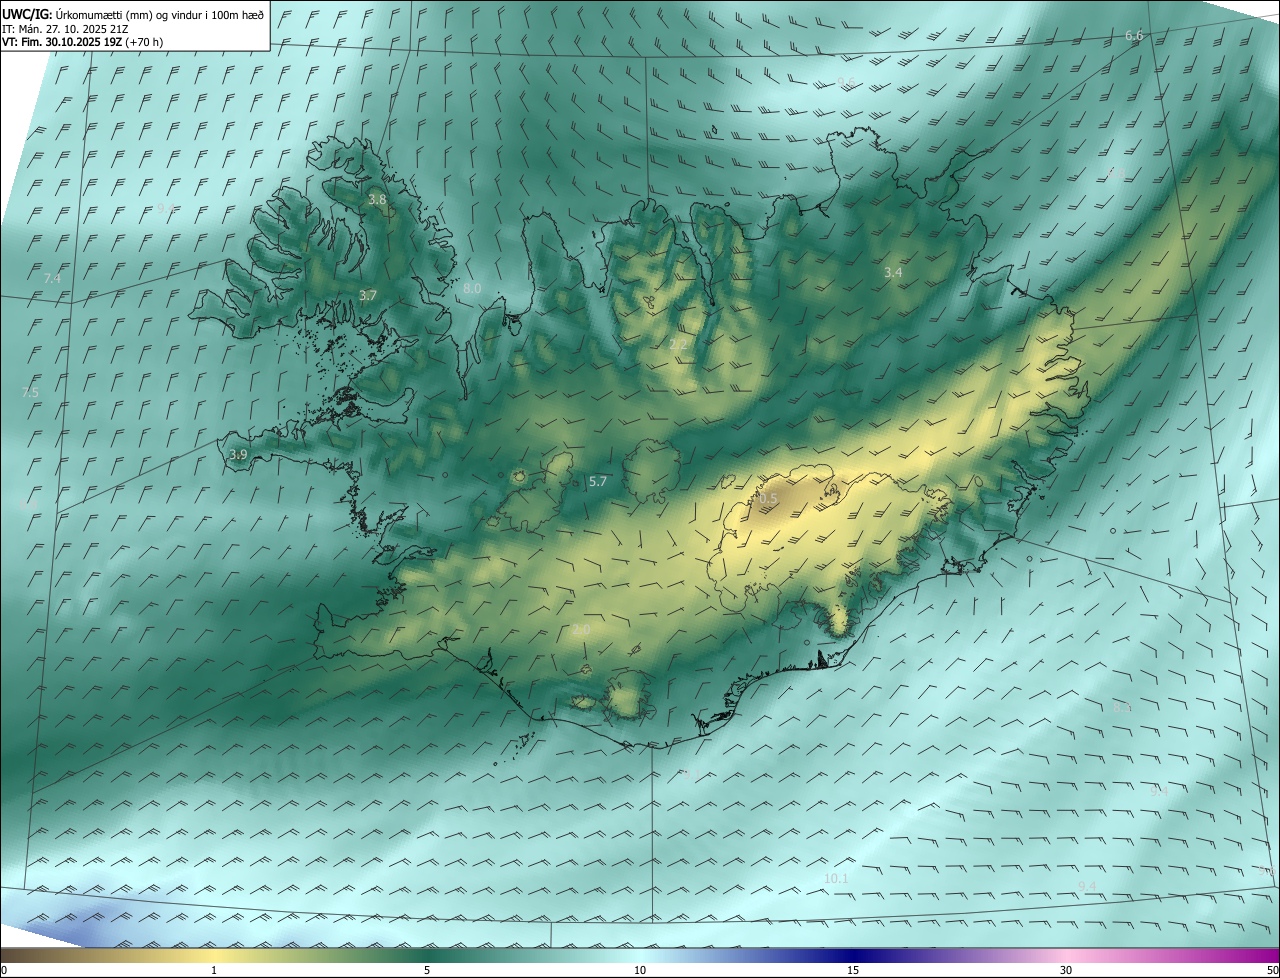Screen dimensions: 1280x978
Task: Click the 2.2 value label on the map
Action: (678, 345)
